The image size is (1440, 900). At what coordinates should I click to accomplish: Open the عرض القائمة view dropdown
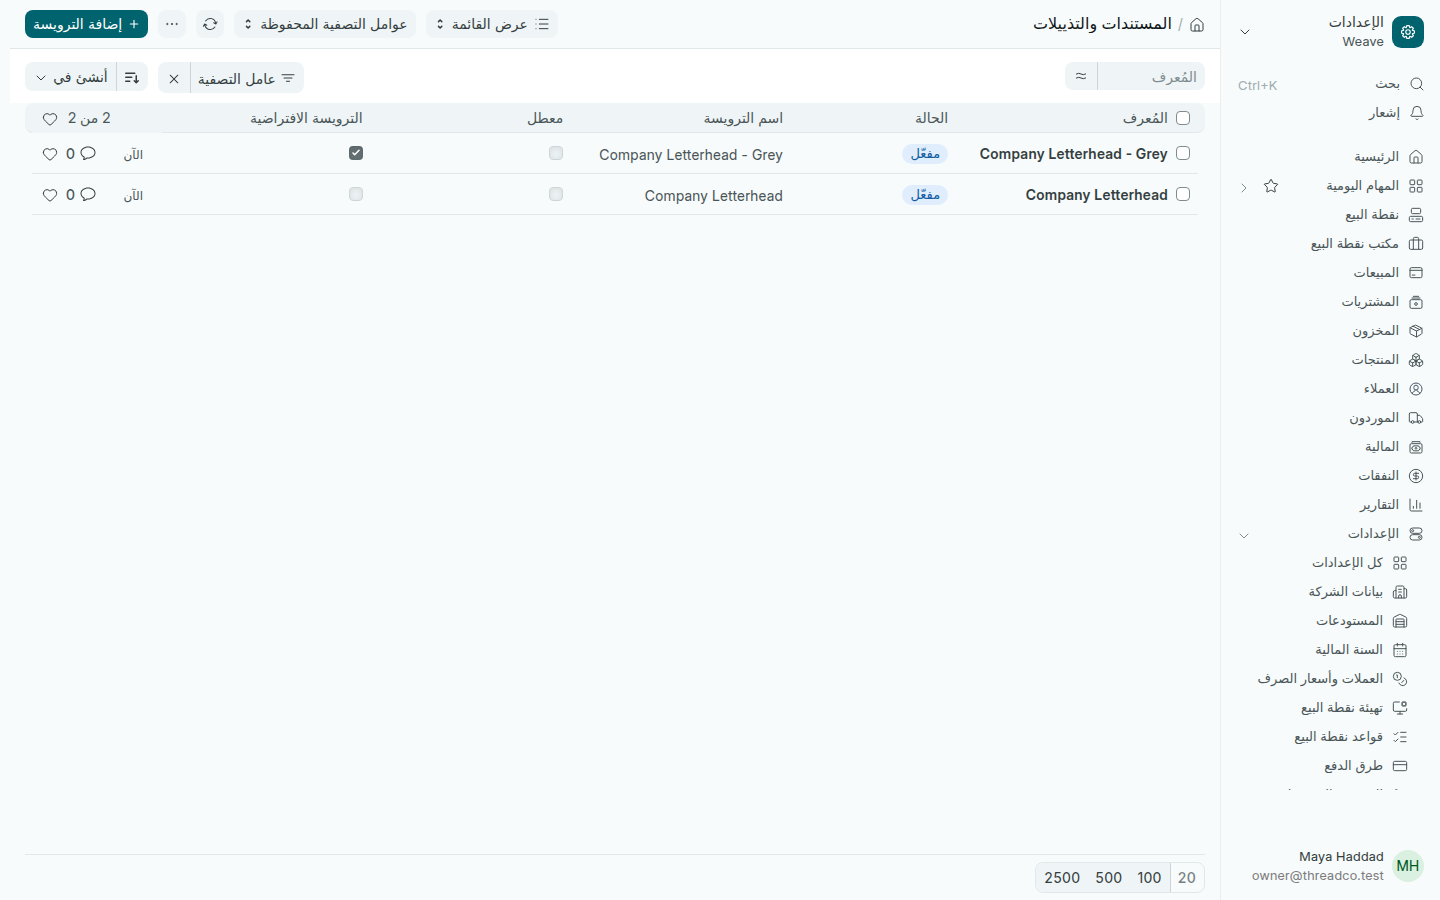point(492,24)
